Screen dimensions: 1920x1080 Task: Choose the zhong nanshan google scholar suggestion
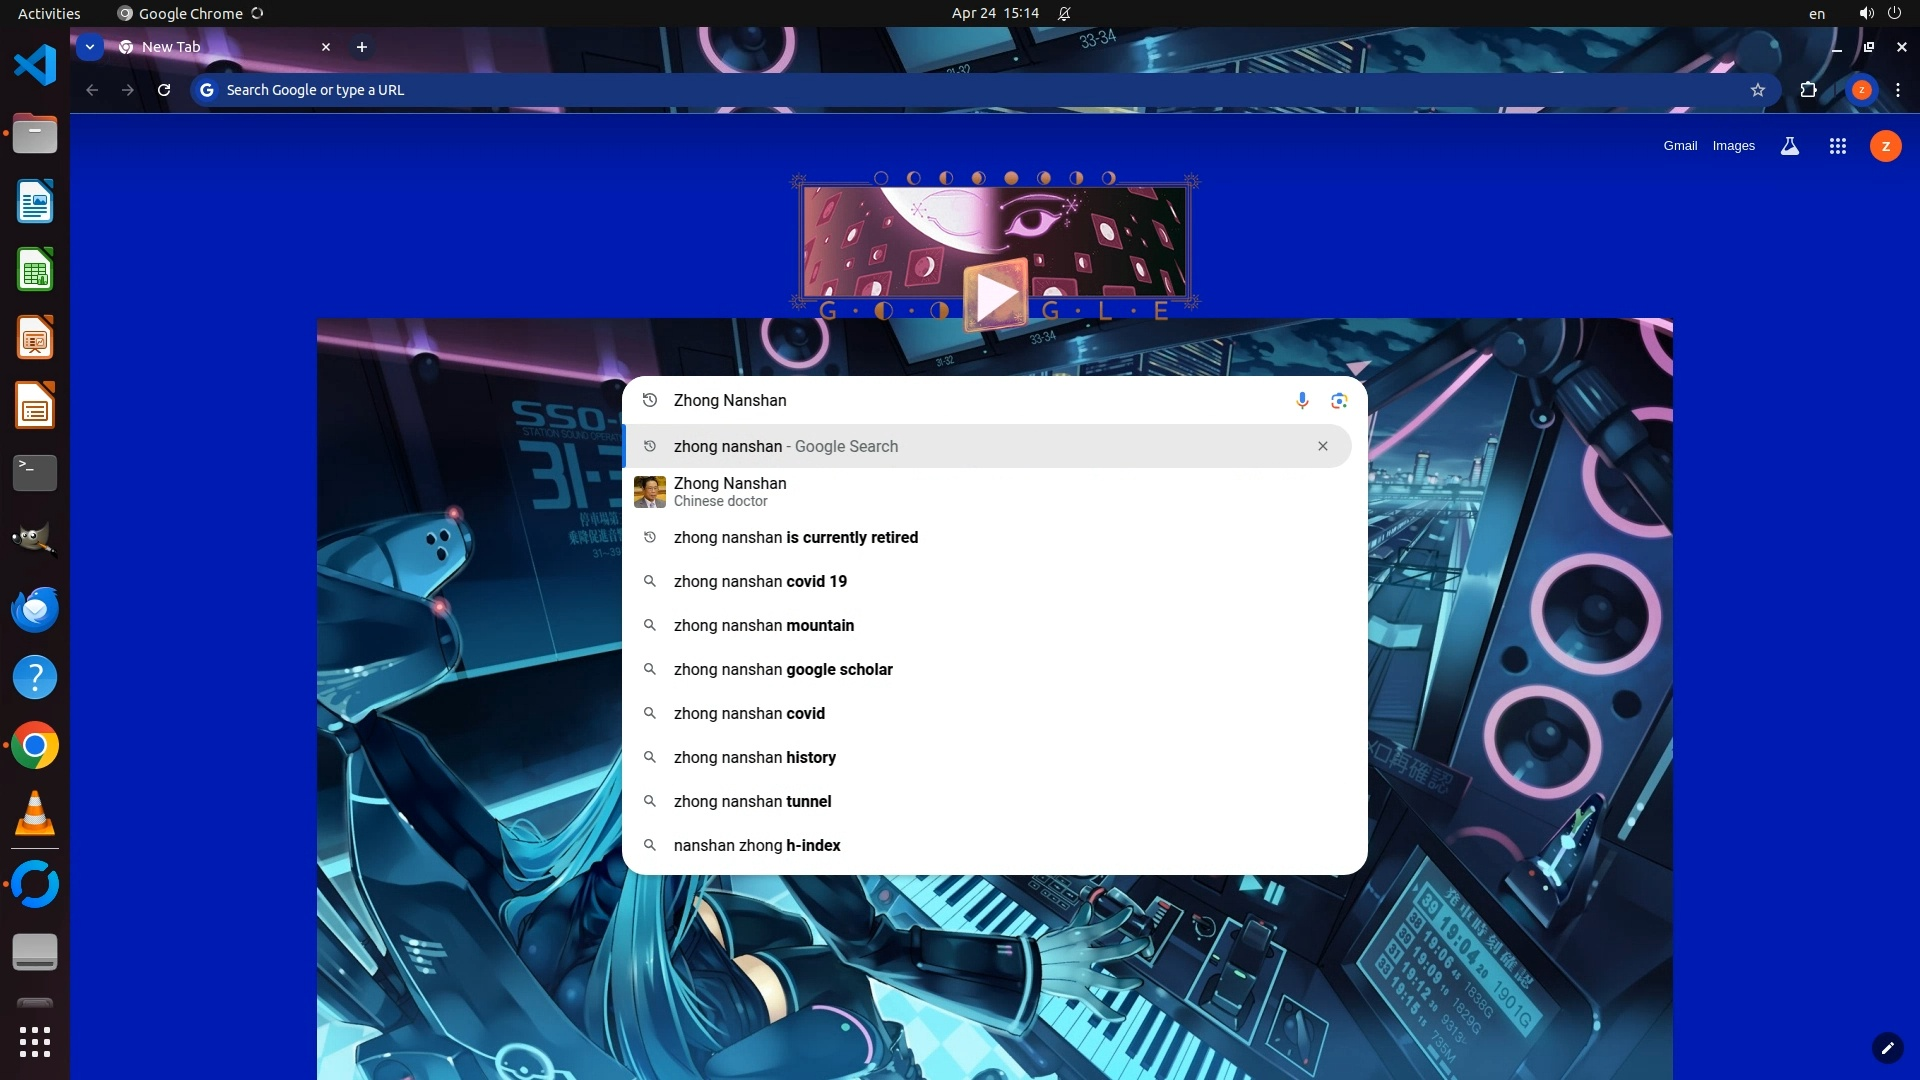783,669
